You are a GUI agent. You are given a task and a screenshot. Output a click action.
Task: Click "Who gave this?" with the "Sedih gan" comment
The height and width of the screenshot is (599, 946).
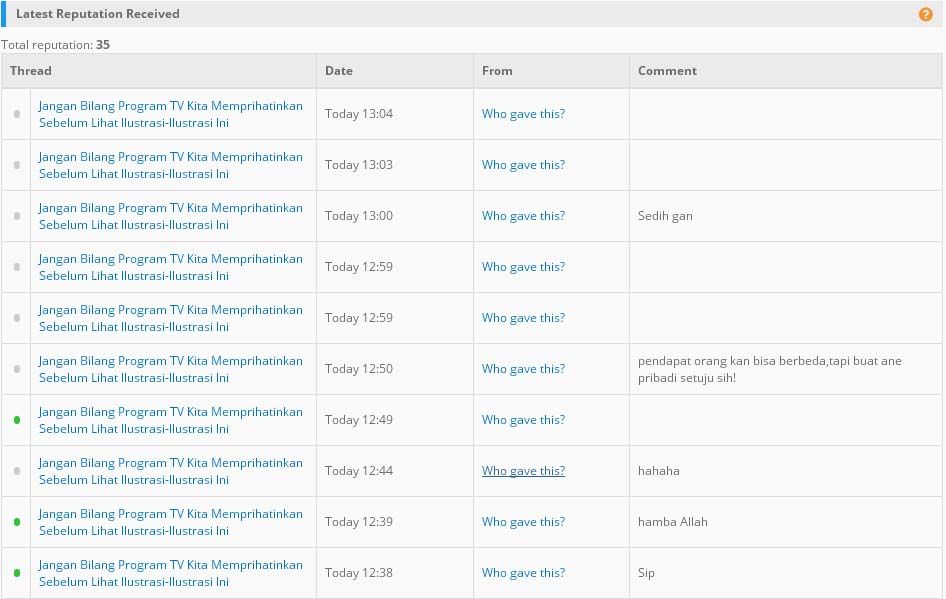pyautogui.click(x=523, y=216)
